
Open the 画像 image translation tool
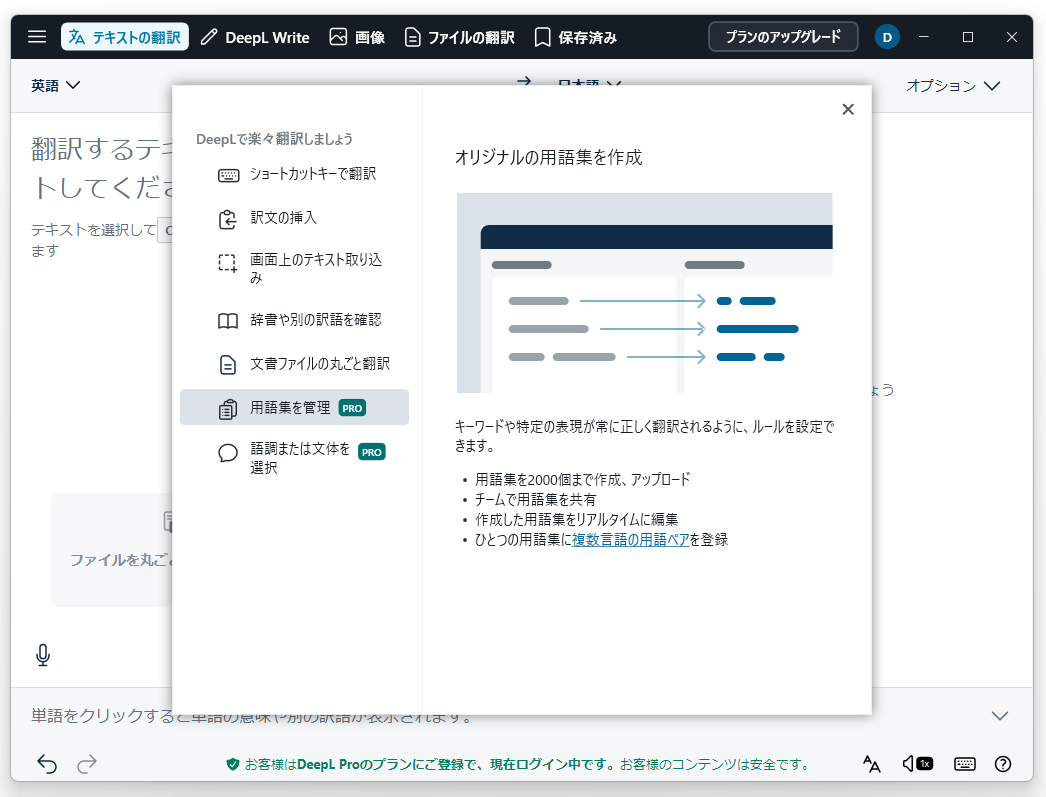click(x=357, y=37)
